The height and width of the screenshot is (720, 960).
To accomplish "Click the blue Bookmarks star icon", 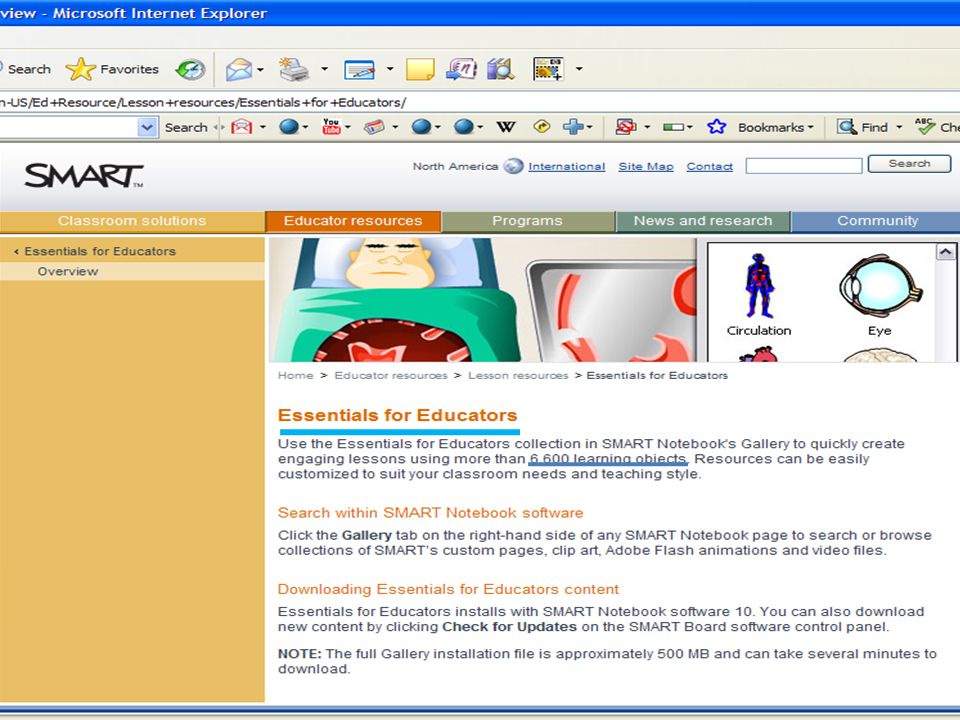I will pyautogui.click(x=716, y=127).
